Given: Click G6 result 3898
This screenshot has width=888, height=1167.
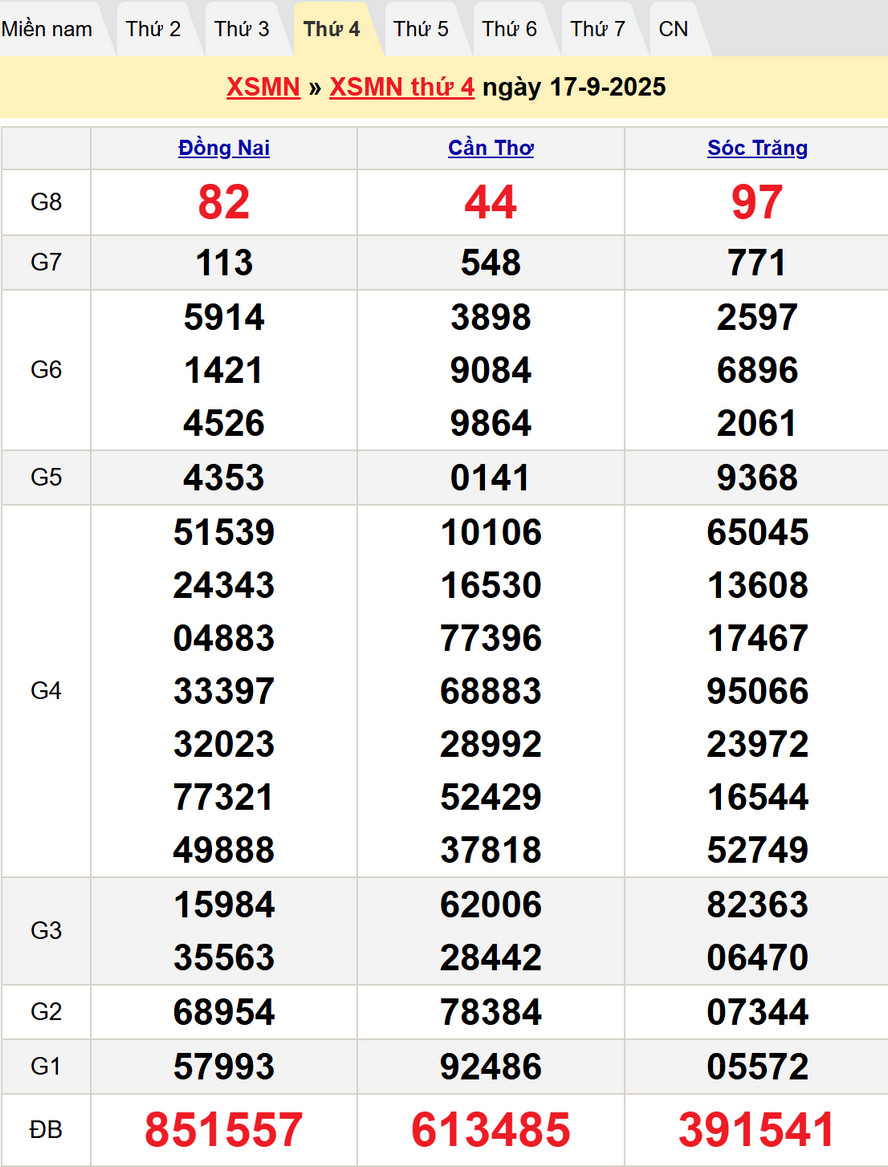Looking at the screenshot, I should (x=491, y=317).
